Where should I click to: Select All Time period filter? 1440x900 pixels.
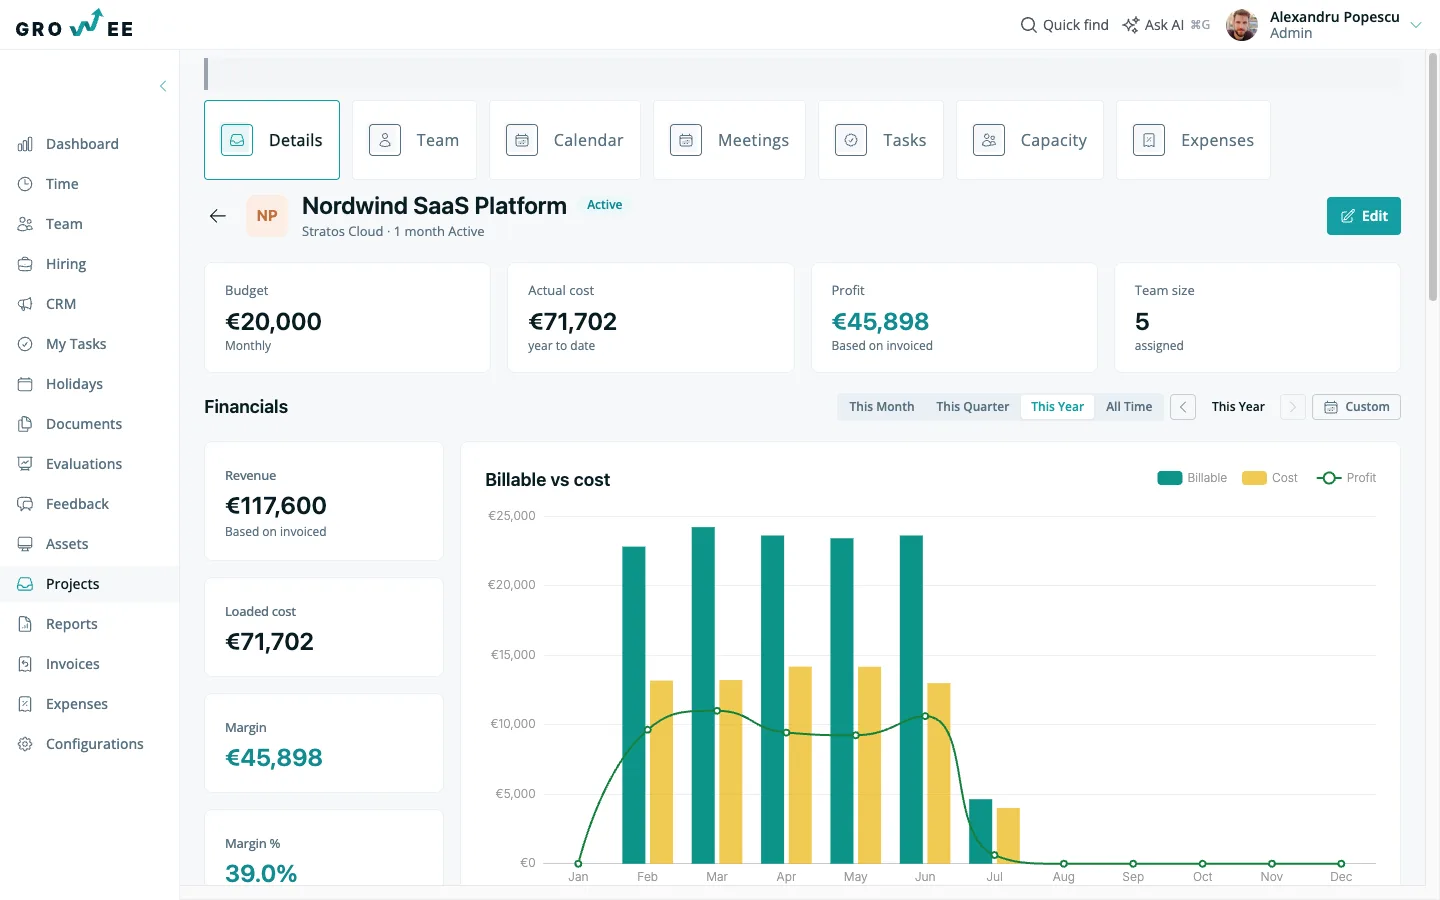[1129, 407]
